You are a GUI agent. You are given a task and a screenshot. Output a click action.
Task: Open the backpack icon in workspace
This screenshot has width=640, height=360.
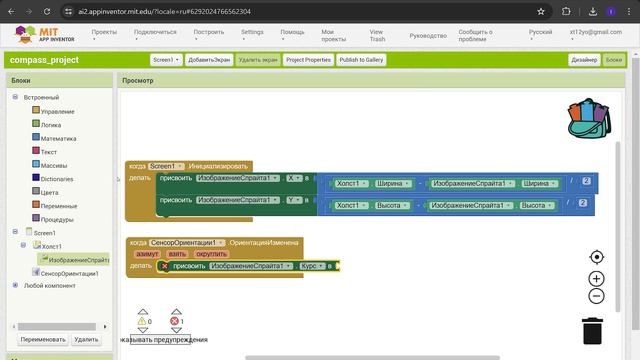point(589,118)
